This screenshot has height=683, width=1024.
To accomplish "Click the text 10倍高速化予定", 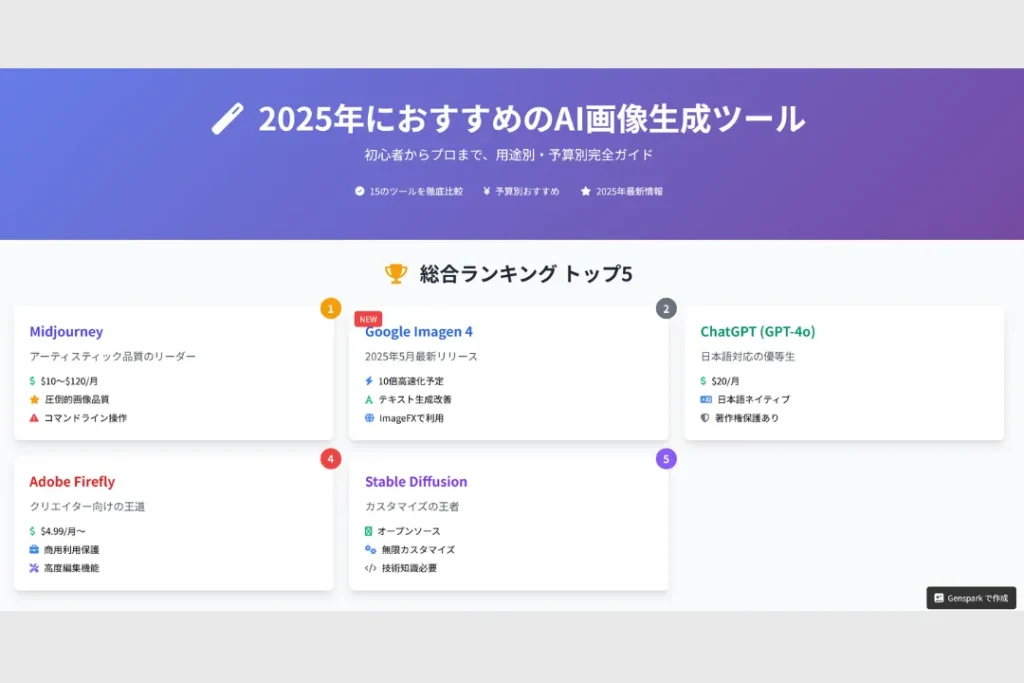I will (x=411, y=381).
